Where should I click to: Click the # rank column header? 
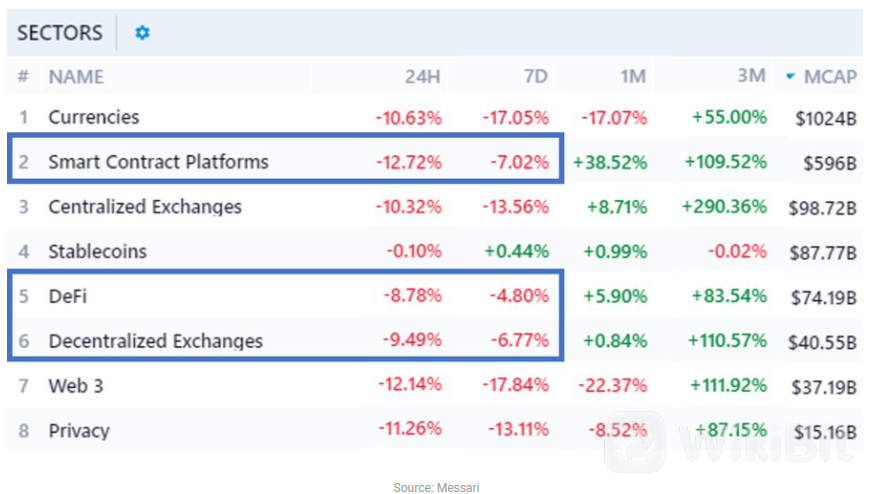(23, 76)
